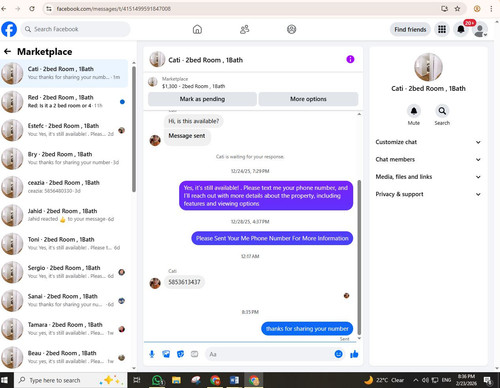Click the 'Hi, is this available?' message
The image size is (500, 388).
click(194, 121)
